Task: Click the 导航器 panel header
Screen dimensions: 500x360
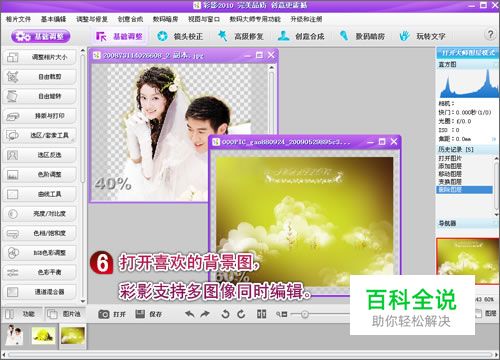Action: pyautogui.click(x=468, y=223)
